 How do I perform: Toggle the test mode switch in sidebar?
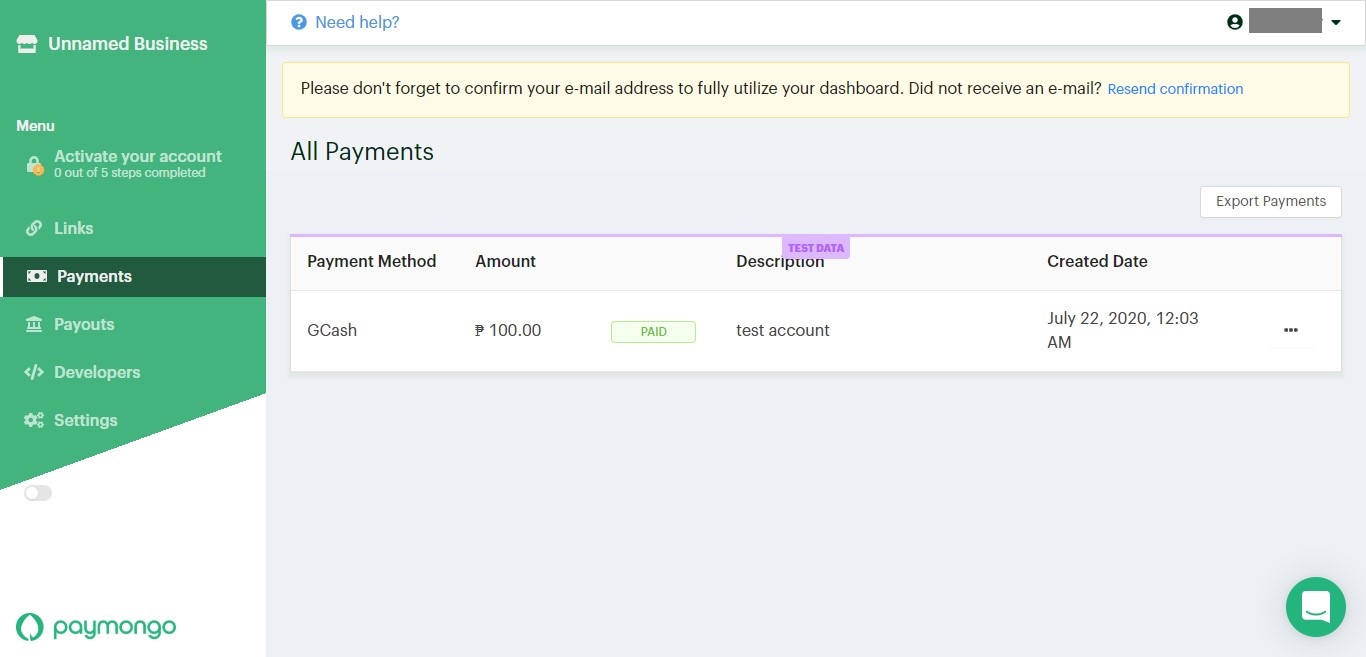[x=37, y=493]
